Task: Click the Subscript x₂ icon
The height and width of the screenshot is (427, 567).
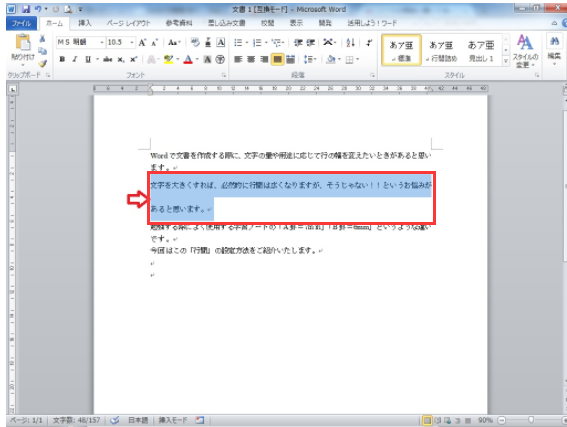Action: tap(121, 59)
